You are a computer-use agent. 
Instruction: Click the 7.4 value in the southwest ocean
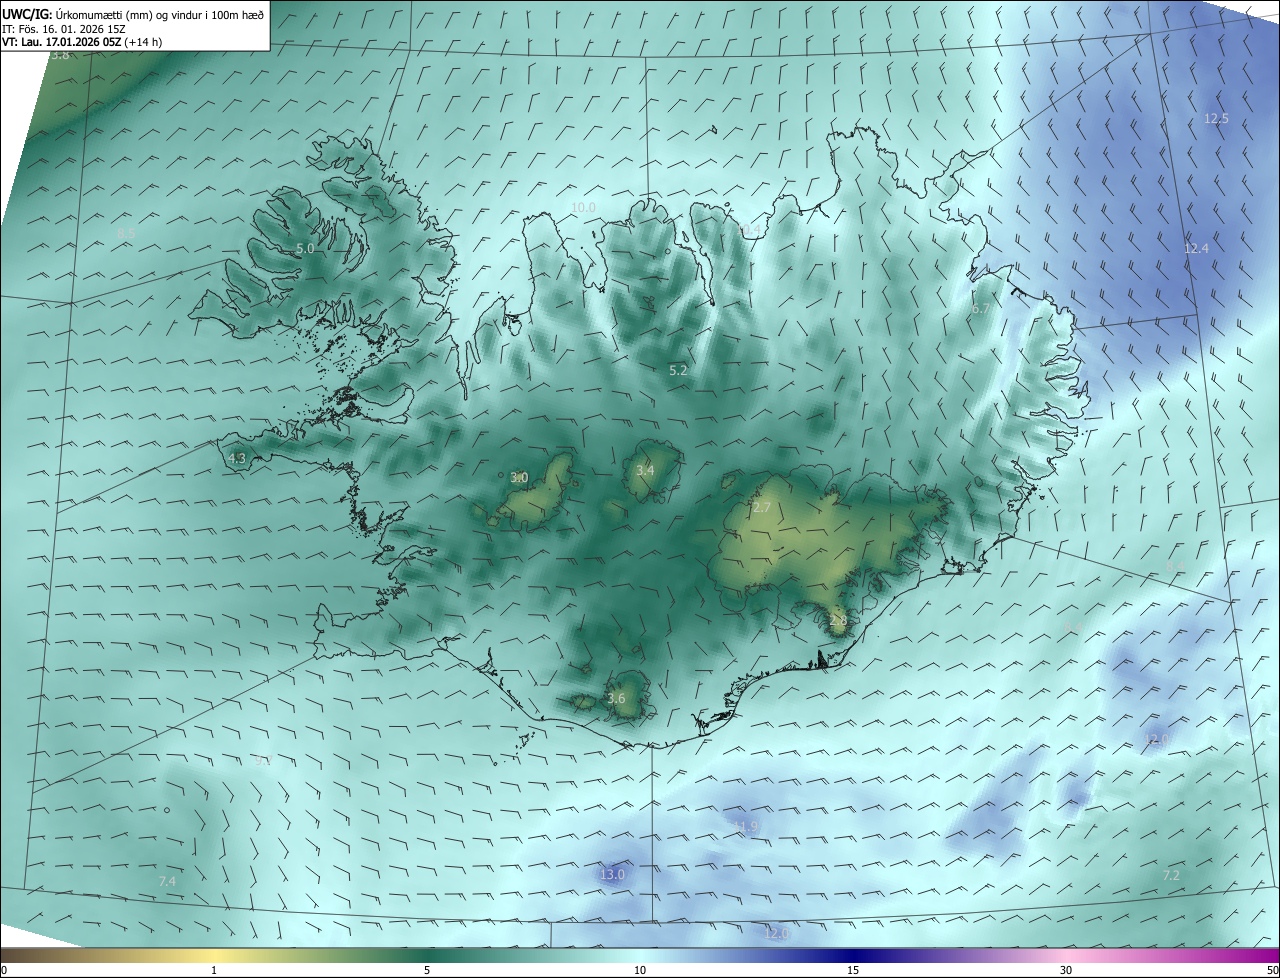pos(167,881)
